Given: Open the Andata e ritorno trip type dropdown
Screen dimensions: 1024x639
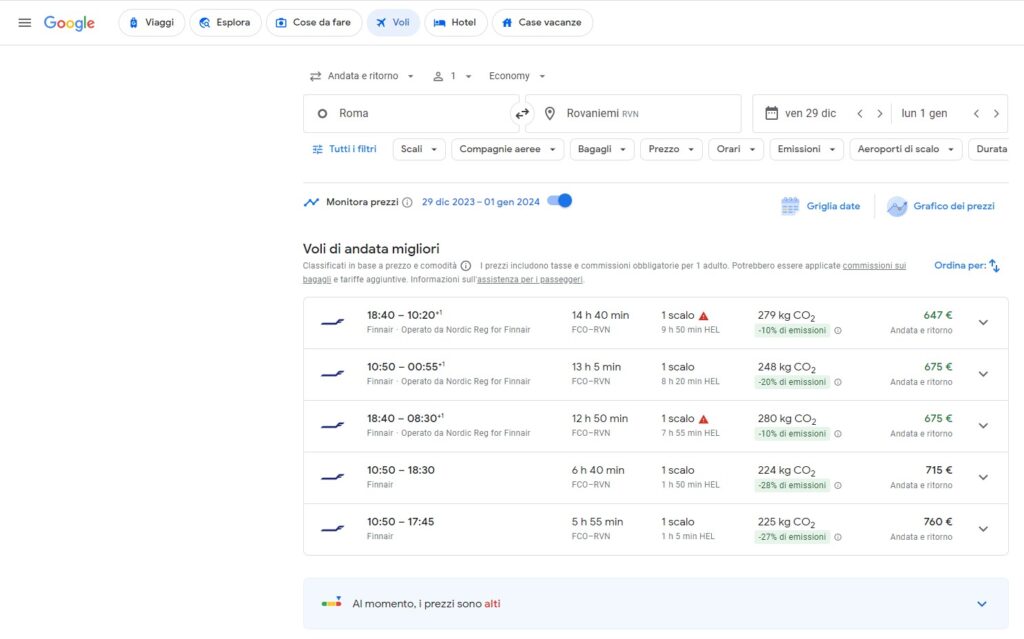Looking at the screenshot, I should tap(362, 76).
